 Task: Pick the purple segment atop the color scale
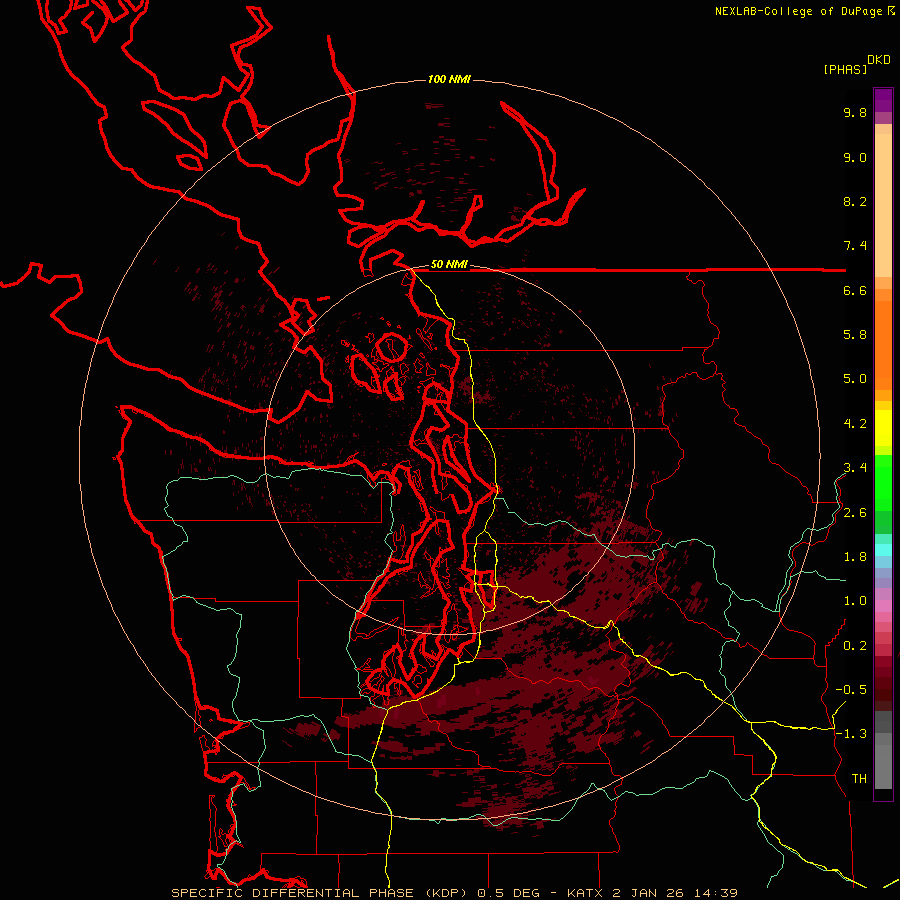[883, 100]
